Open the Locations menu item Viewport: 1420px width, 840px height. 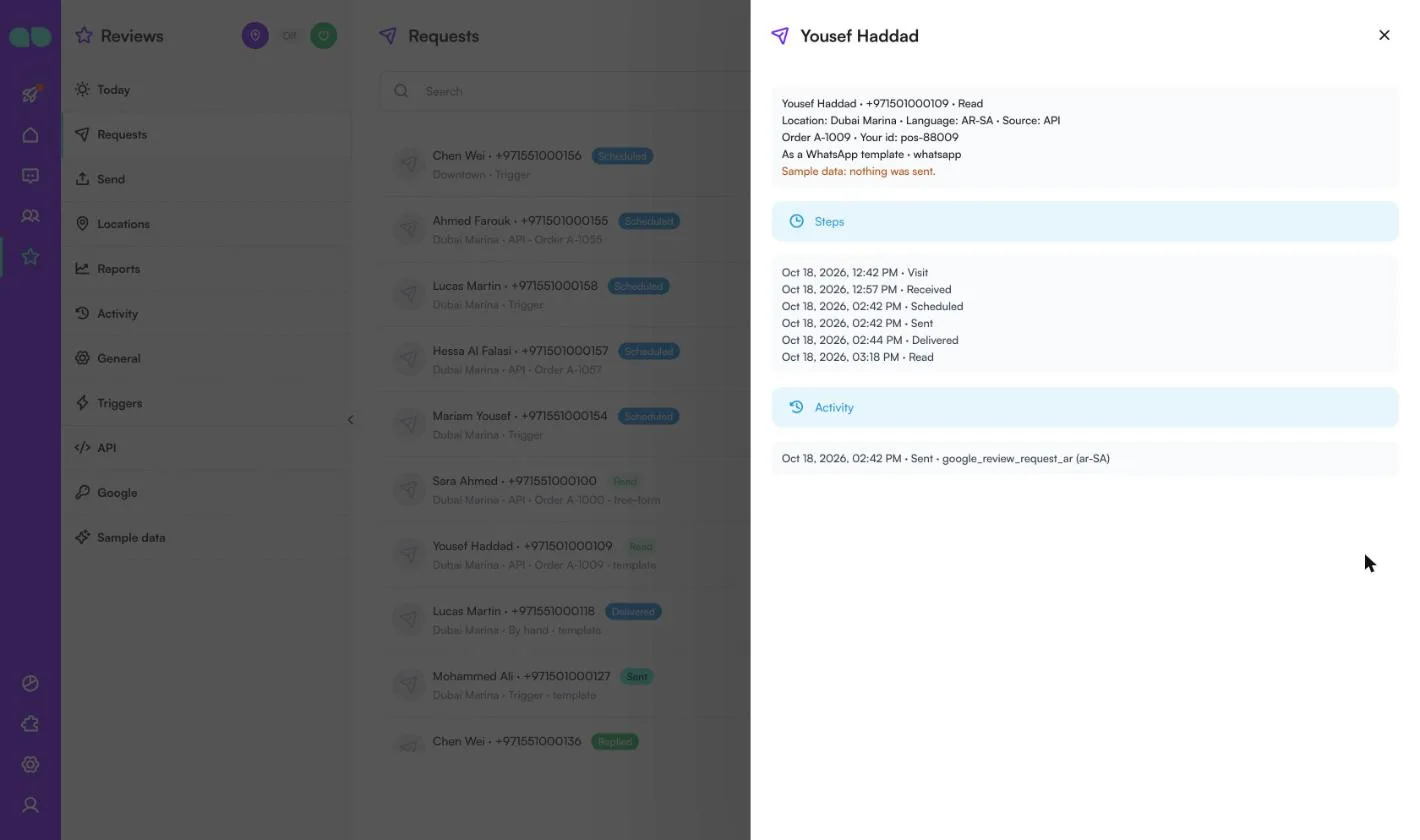click(206, 224)
